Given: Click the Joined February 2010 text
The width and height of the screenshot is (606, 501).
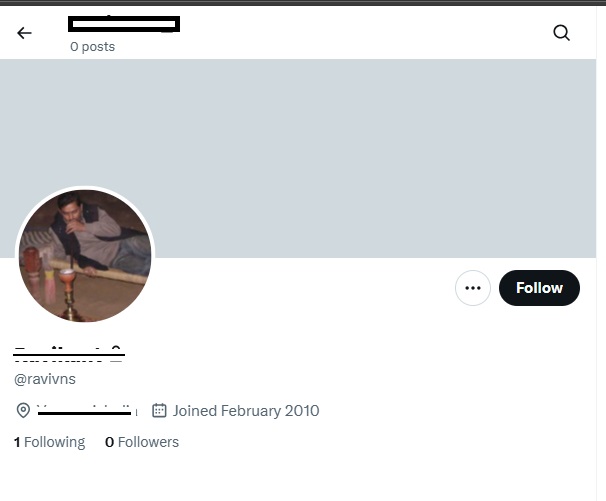Looking at the screenshot, I should pyautogui.click(x=246, y=410).
